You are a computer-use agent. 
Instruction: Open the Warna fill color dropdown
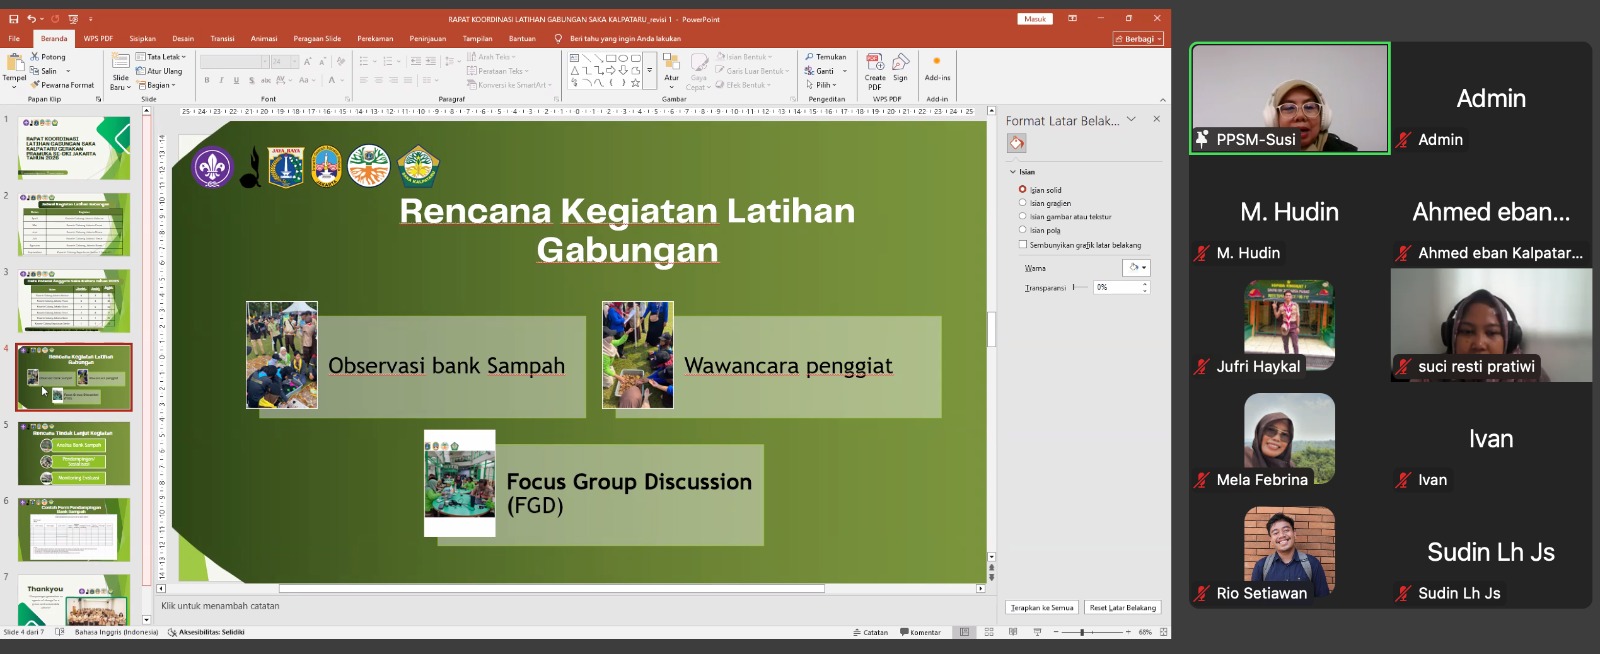coord(1137,268)
